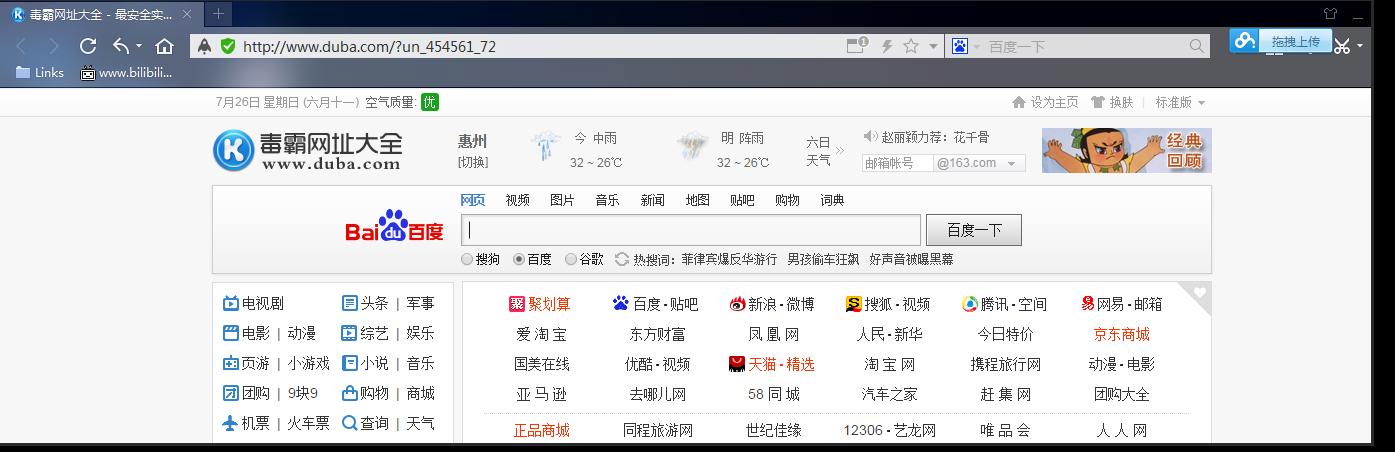Click the search magnifier icon in toolbar search box
The image size is (1395, 452).
(x=1197, y=46)
